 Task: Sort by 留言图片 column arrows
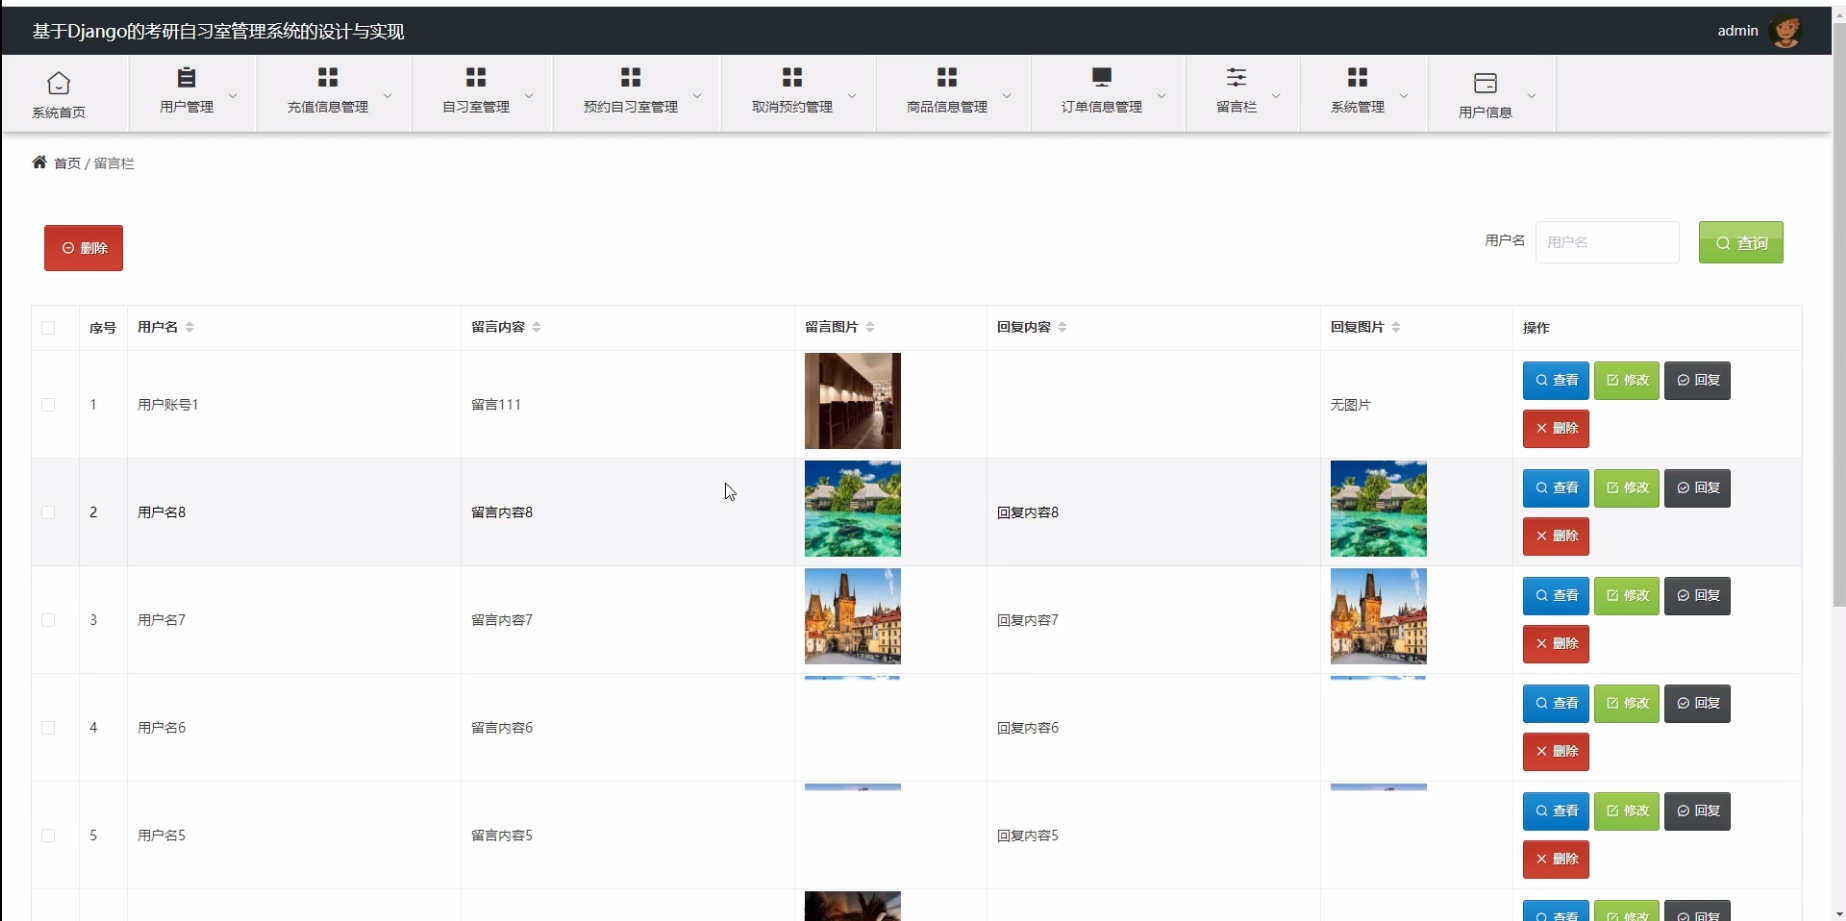click(x=870, y=327)
